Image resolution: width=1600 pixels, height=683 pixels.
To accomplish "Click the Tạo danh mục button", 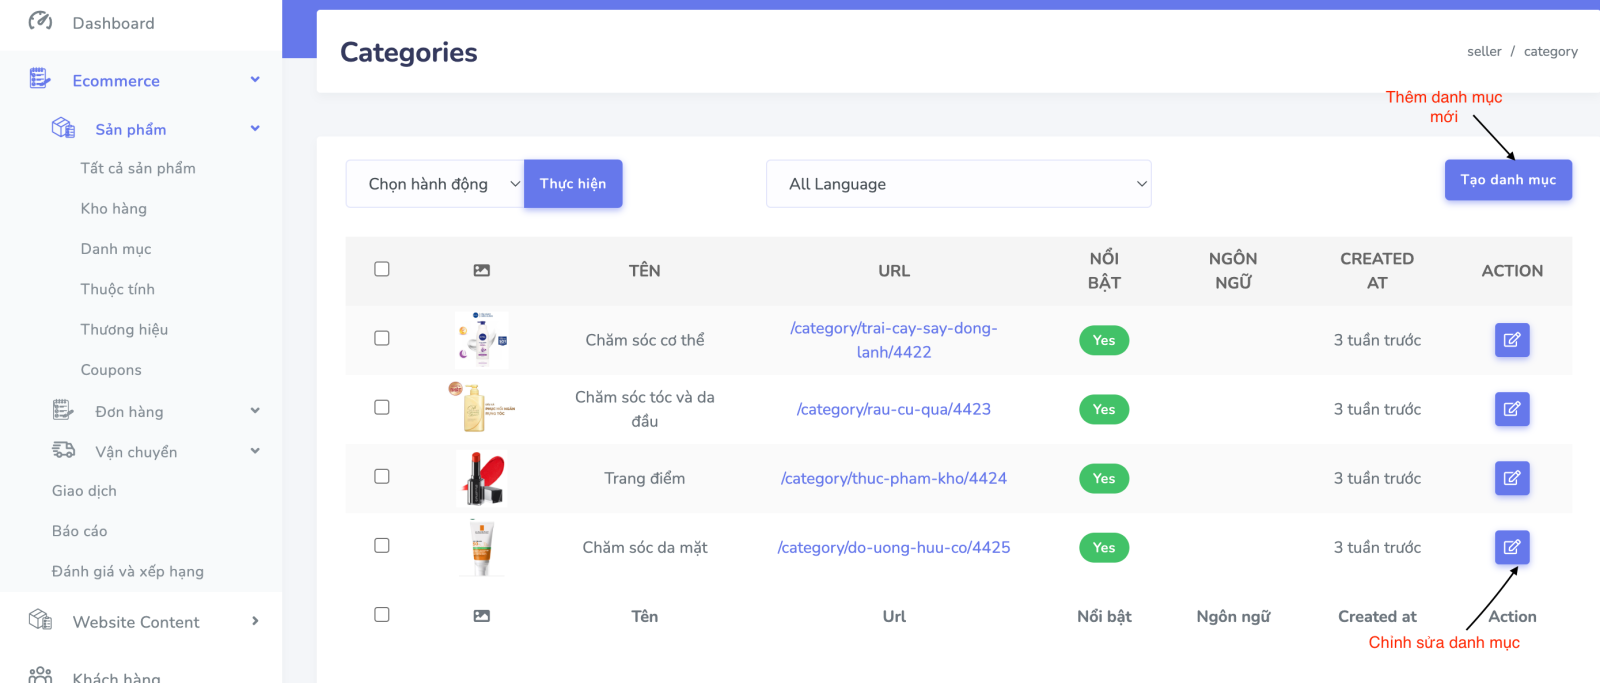I will [x=1507, y=180].
